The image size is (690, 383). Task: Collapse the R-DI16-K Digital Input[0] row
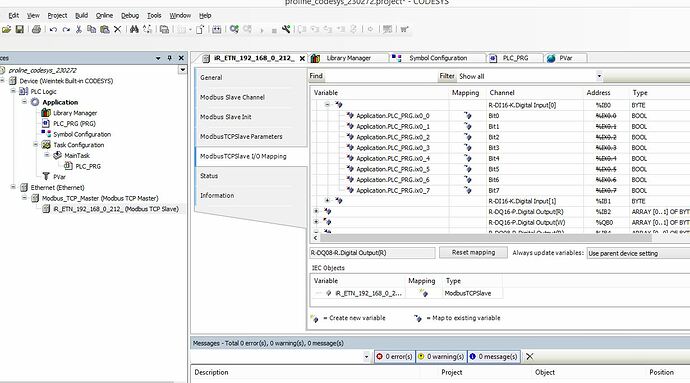tap(327, 105)
